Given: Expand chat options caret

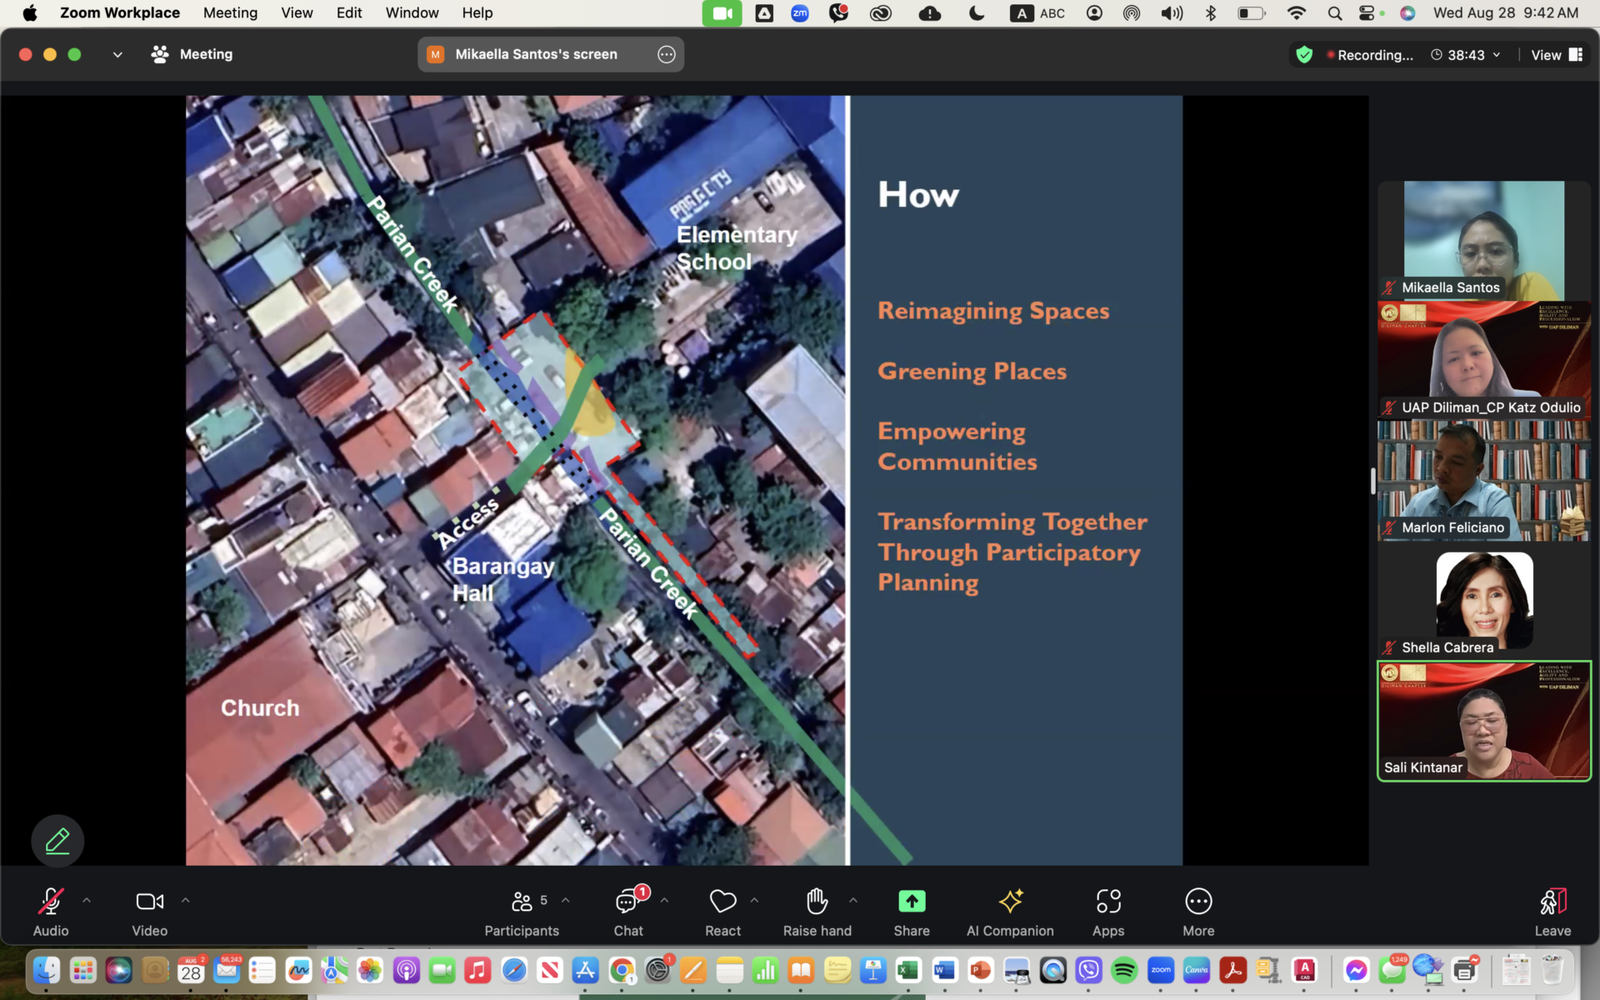Looking at the screenshot, I should point(664,900).
